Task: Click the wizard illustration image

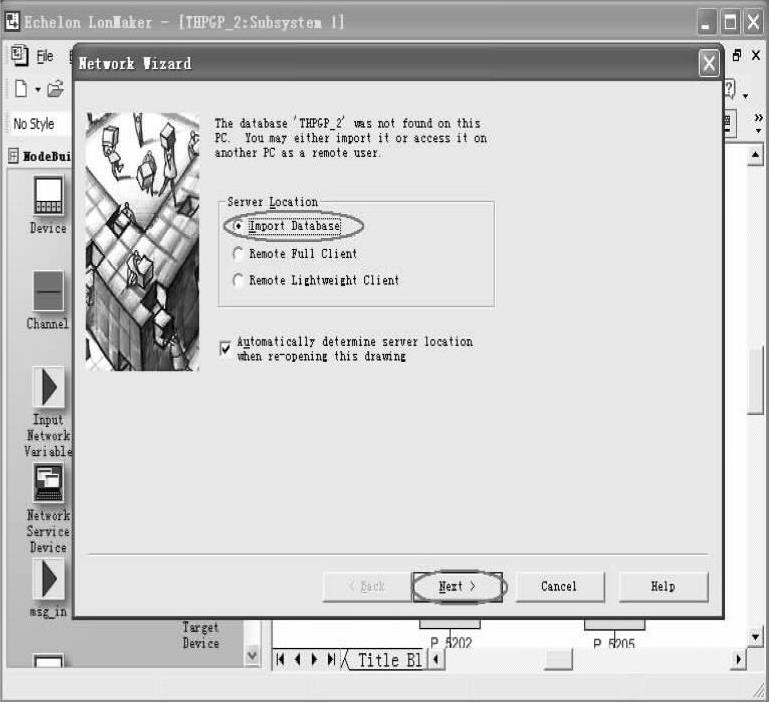Action: click(142, 241)
